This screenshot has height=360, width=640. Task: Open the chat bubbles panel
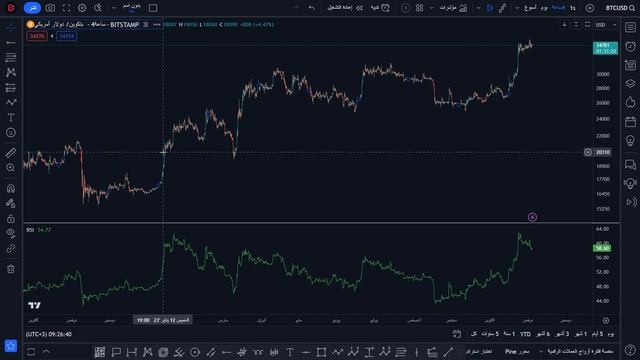pyautogui.click(x=630, y=164)
